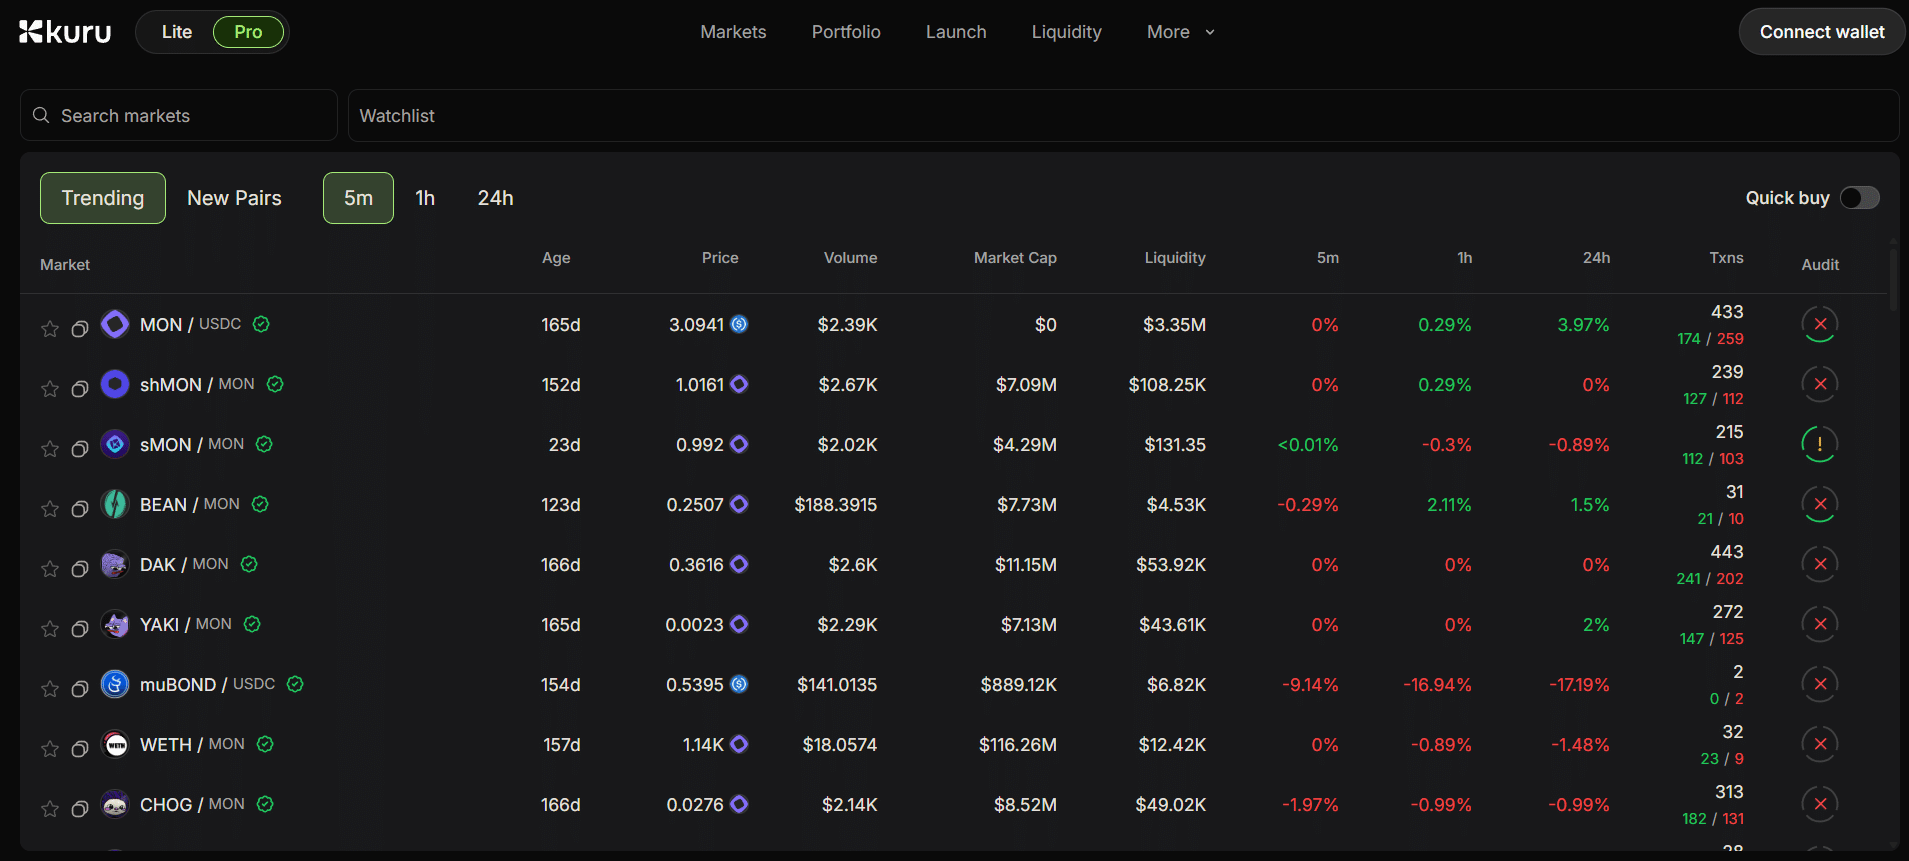
Task: Star the shMON / MON market
Action: pos(50,389)
